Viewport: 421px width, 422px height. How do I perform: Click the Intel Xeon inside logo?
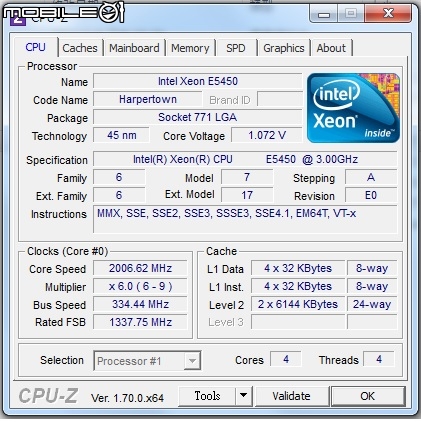click(x=353, y=108)
